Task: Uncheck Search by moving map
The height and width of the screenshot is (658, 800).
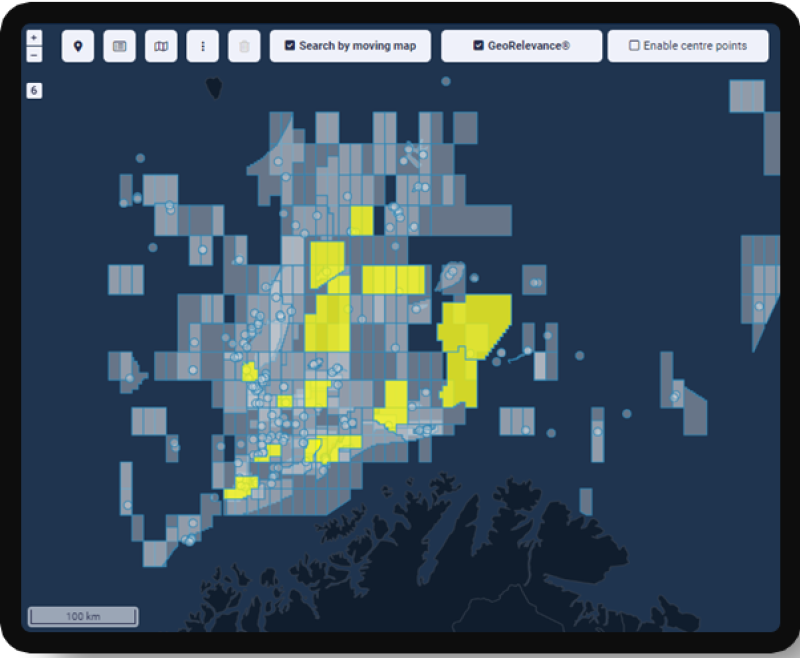Action: tap(290, 45)
